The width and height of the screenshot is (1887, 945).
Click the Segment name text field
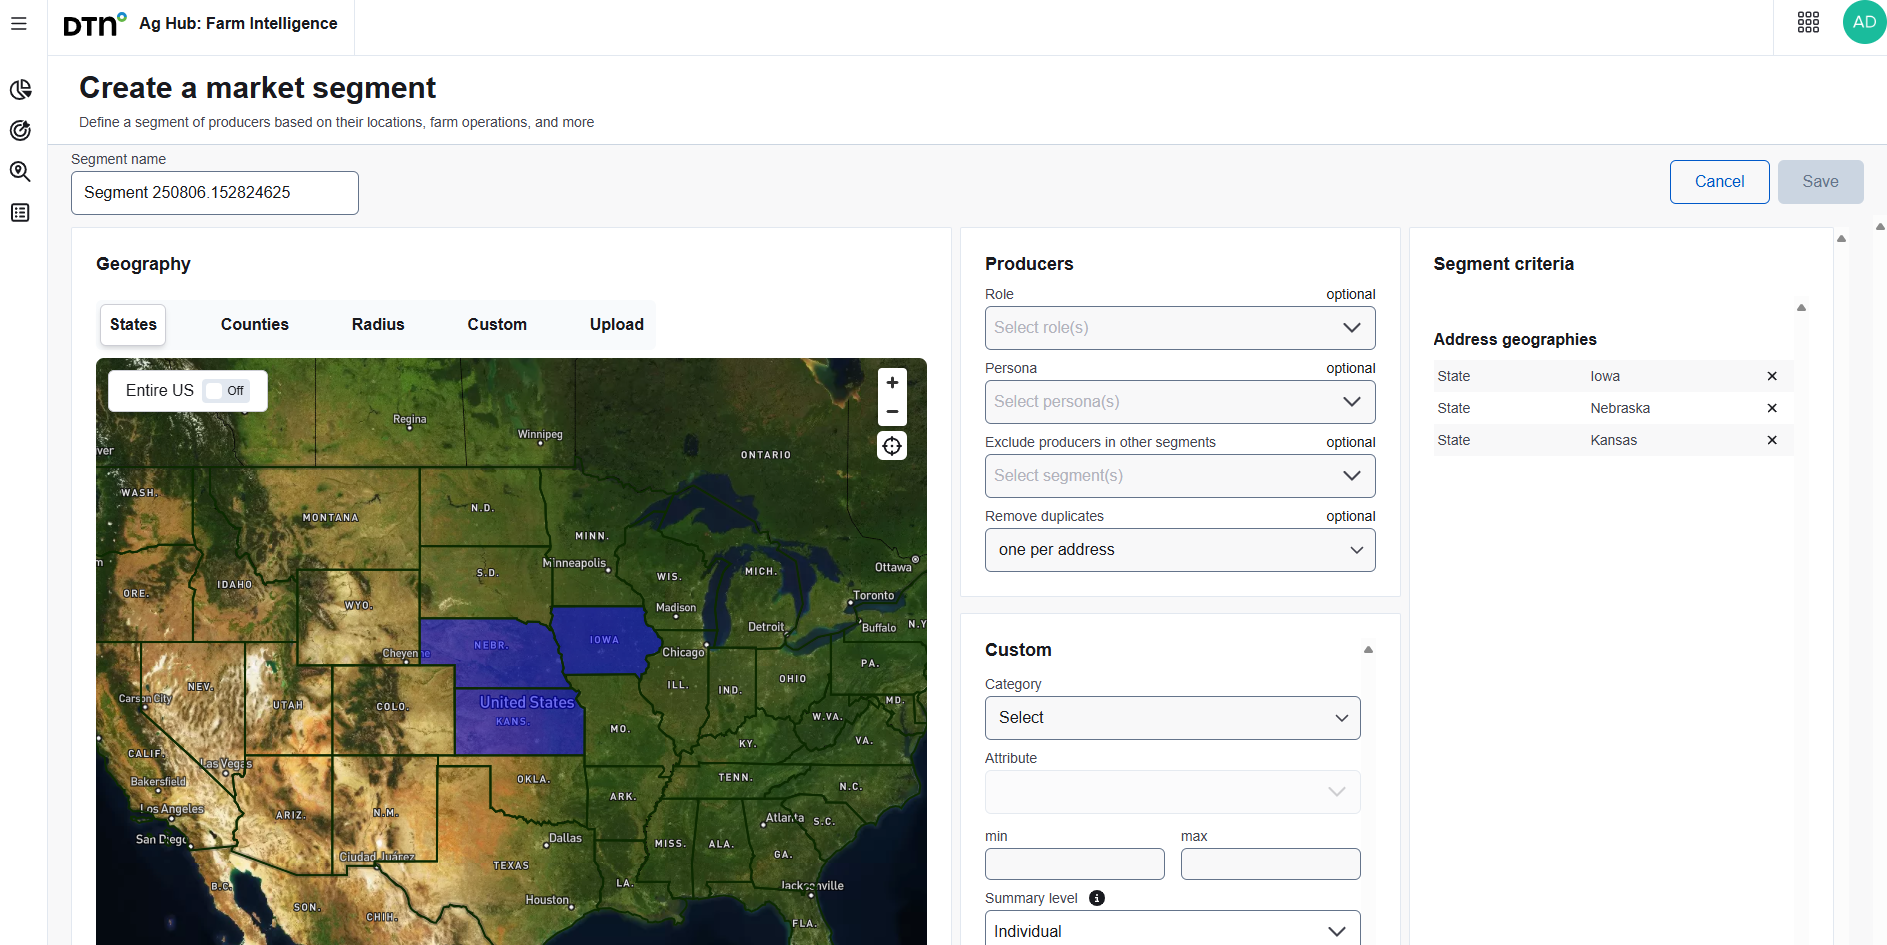click(214, 193)
